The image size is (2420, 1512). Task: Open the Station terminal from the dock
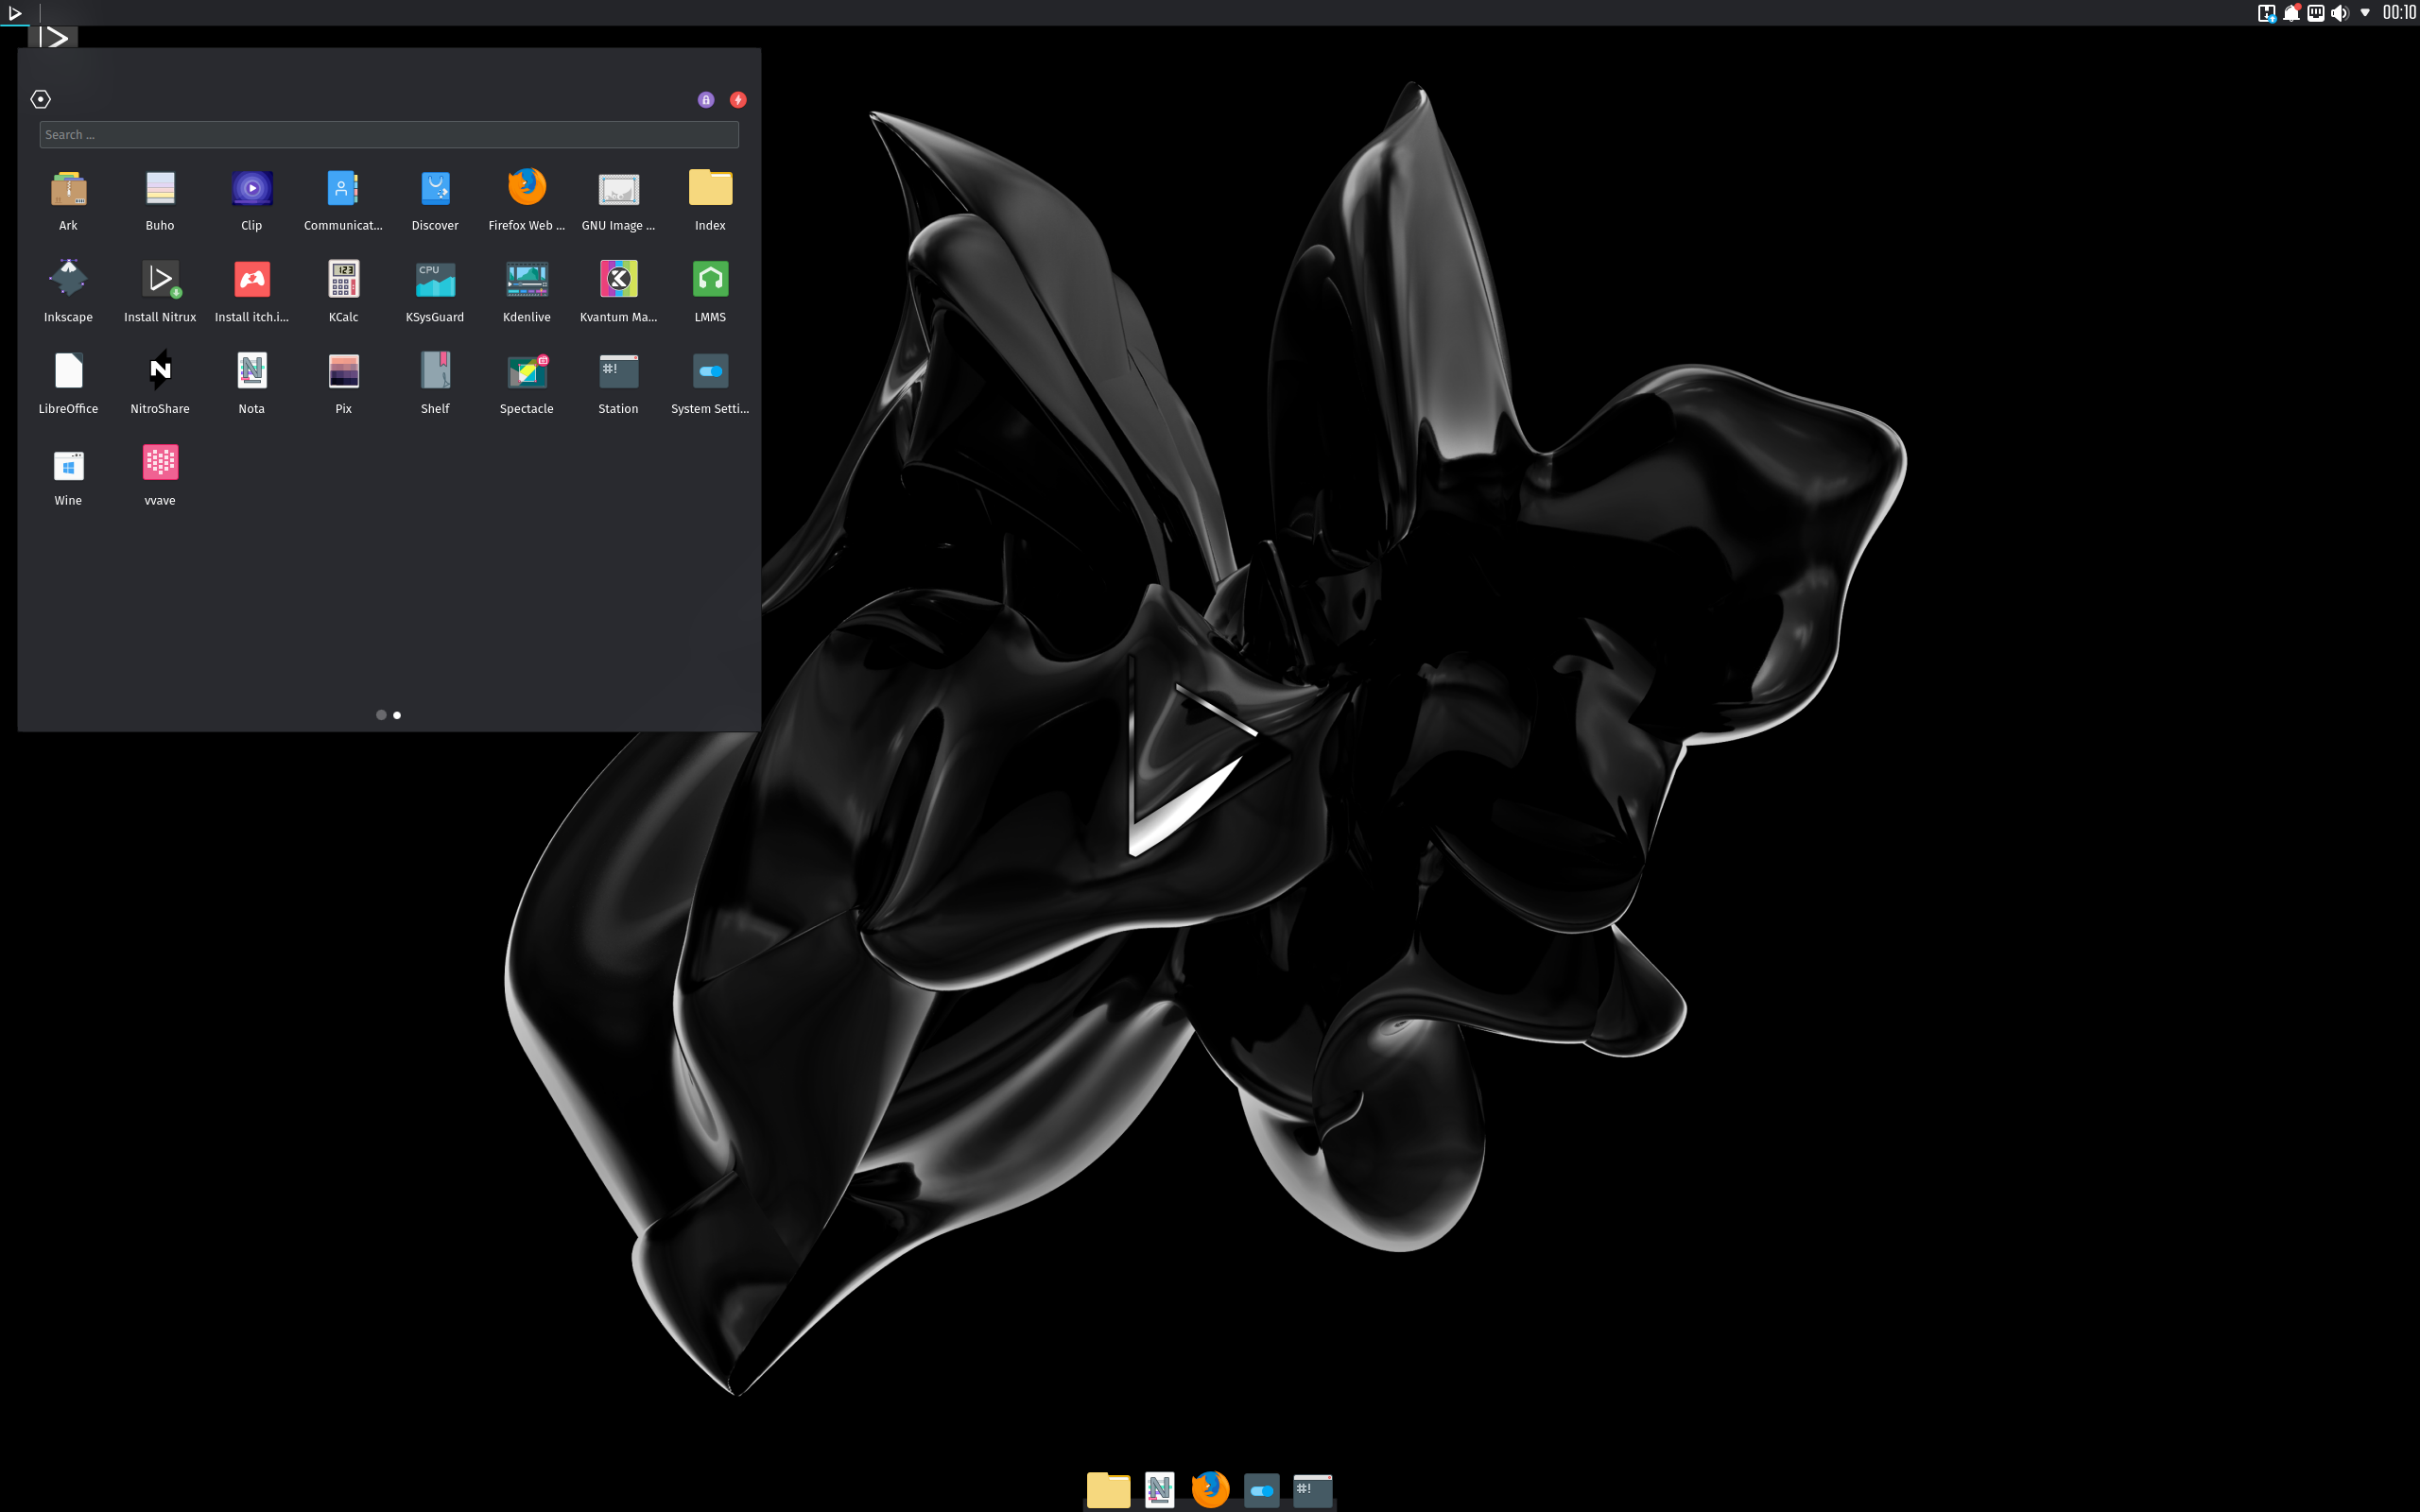click(x=1312, y=1489)
